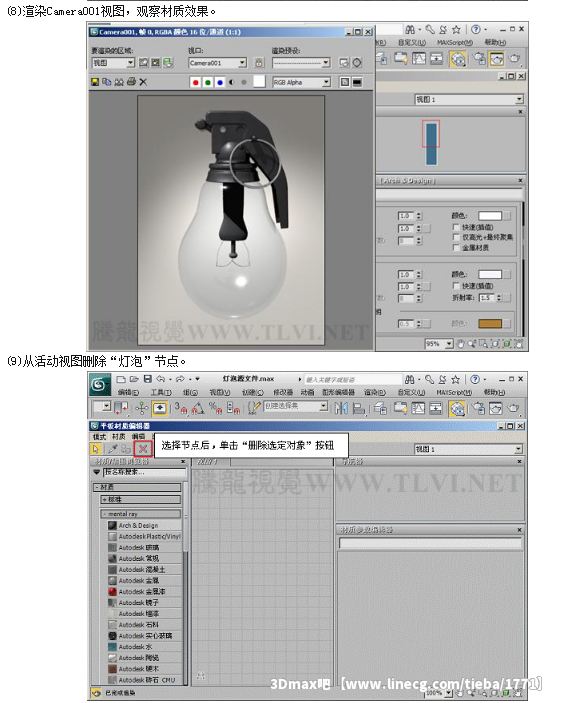The width and height of the screenshot is (582, 703).
Task: Click the Print Image icon in render window
Action: tap(131, 82)
